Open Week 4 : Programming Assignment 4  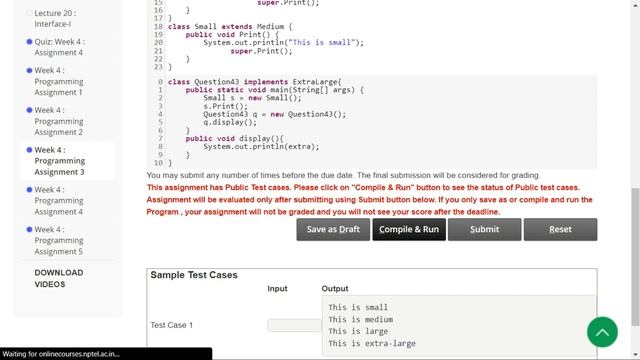click(59, 200)
